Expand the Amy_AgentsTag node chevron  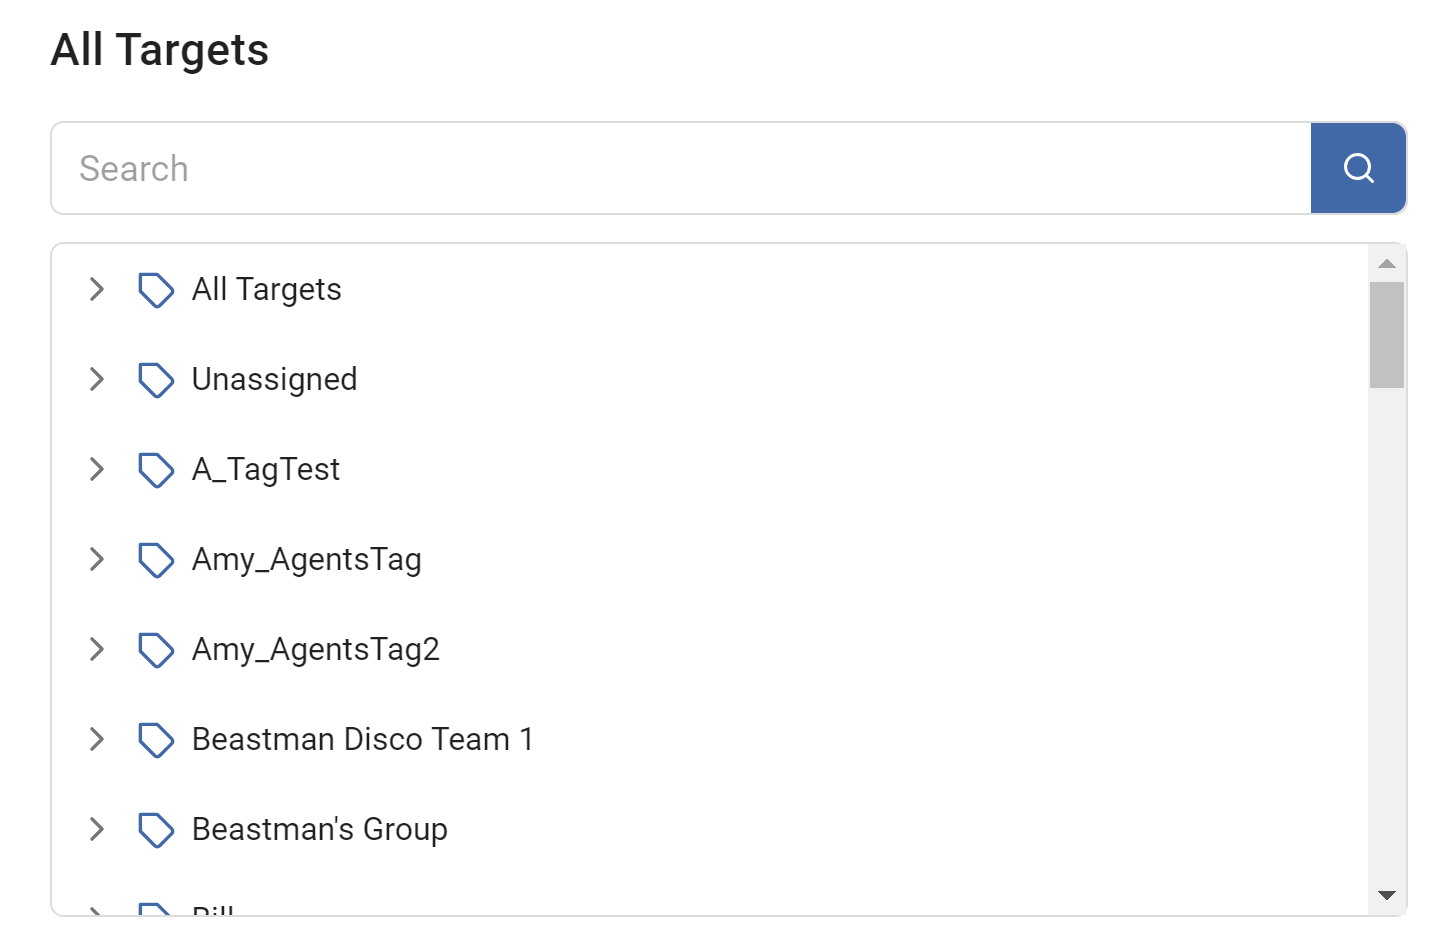click(97, 560)
